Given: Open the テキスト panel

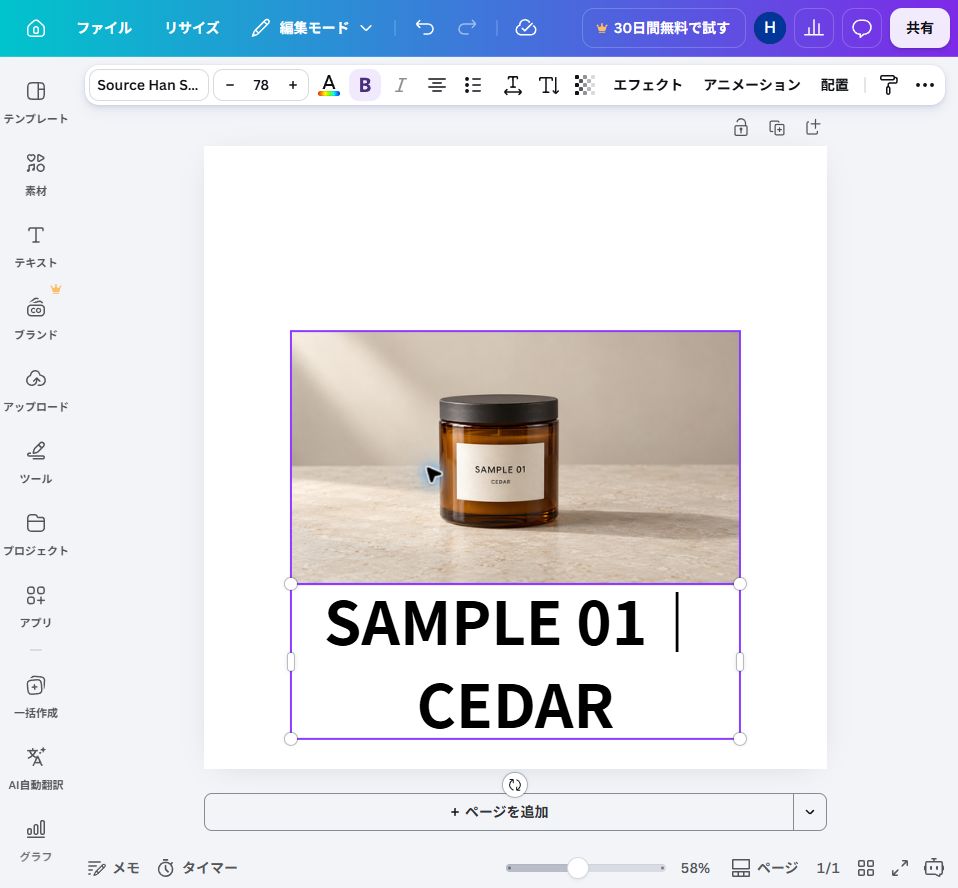Looking at the screenshot, I should click(36, 246).
